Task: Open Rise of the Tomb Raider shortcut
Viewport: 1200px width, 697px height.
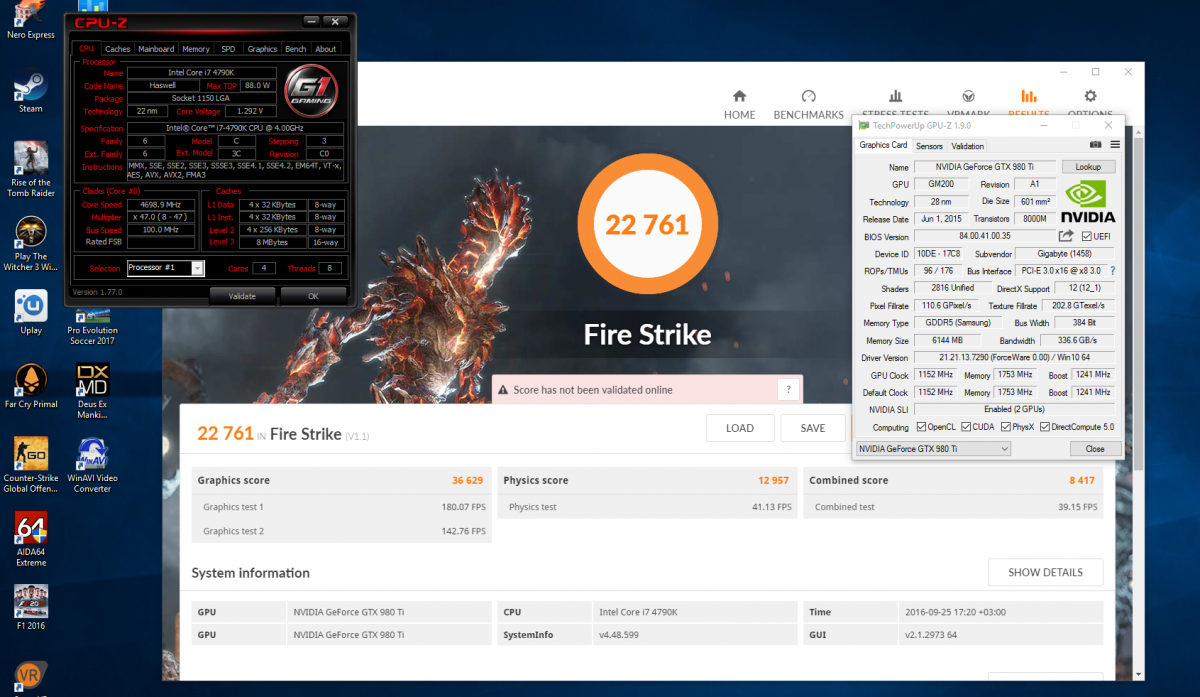Action: (31, 168)
